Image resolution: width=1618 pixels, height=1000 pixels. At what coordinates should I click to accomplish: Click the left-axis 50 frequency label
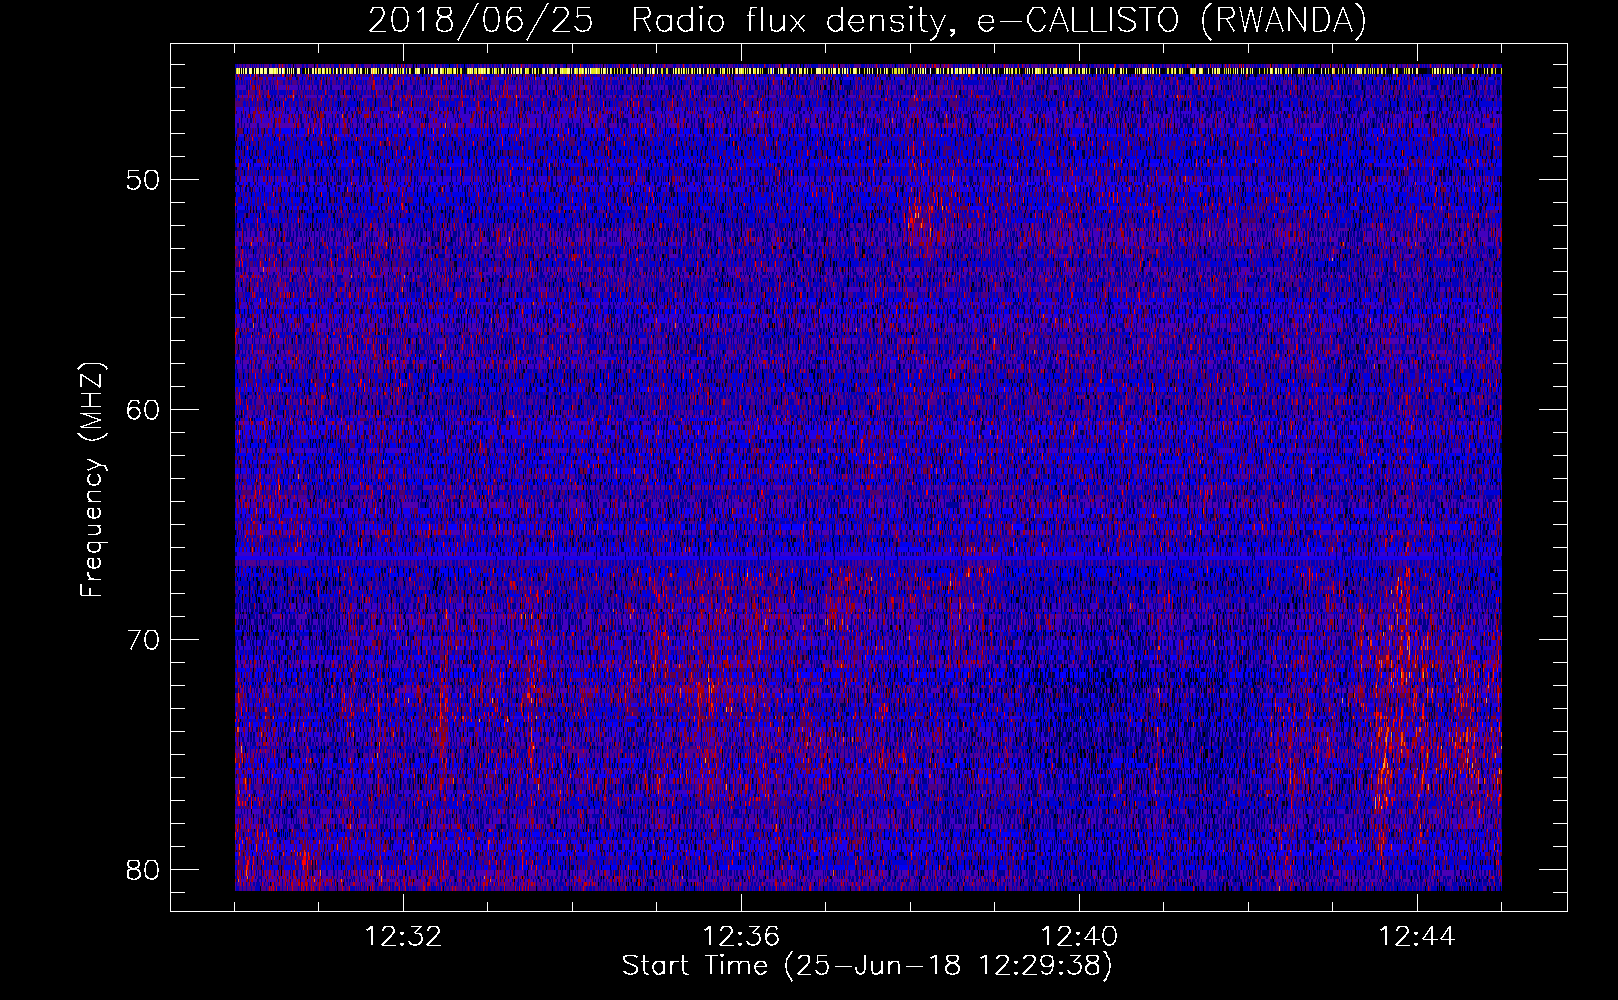(x=144, y=180)
